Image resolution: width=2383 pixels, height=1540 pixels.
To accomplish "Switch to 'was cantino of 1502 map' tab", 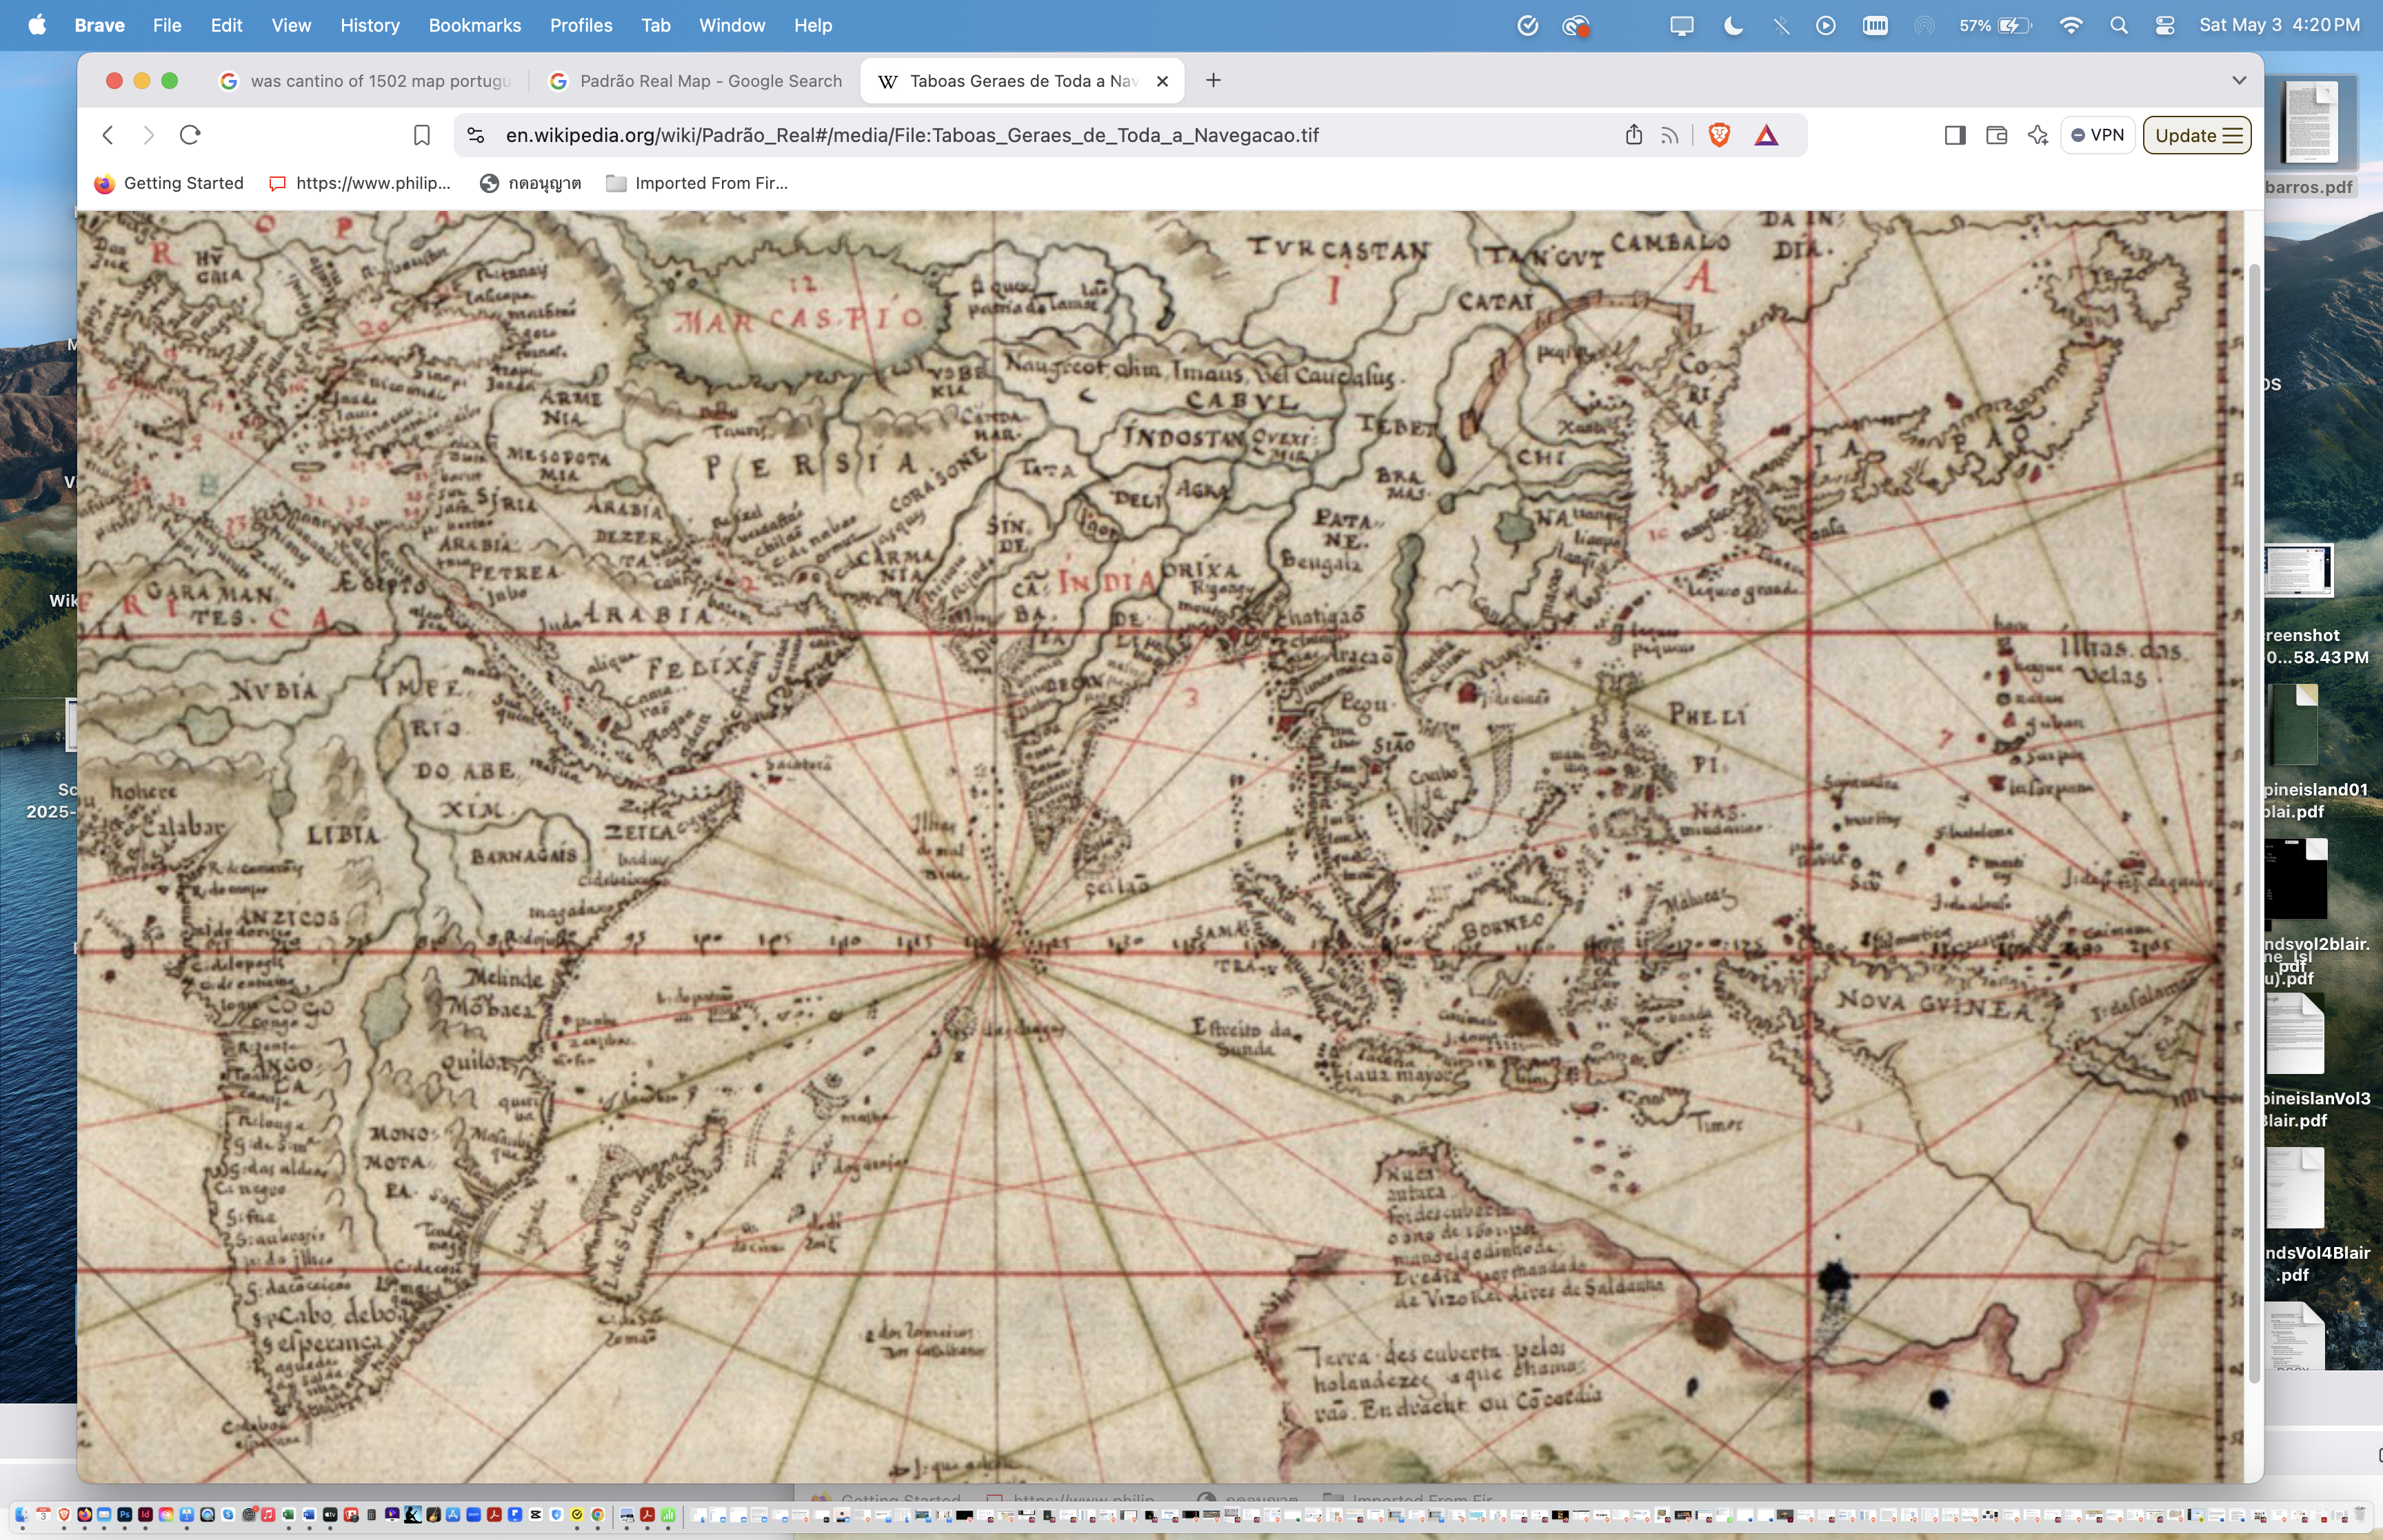I will 366,81.
